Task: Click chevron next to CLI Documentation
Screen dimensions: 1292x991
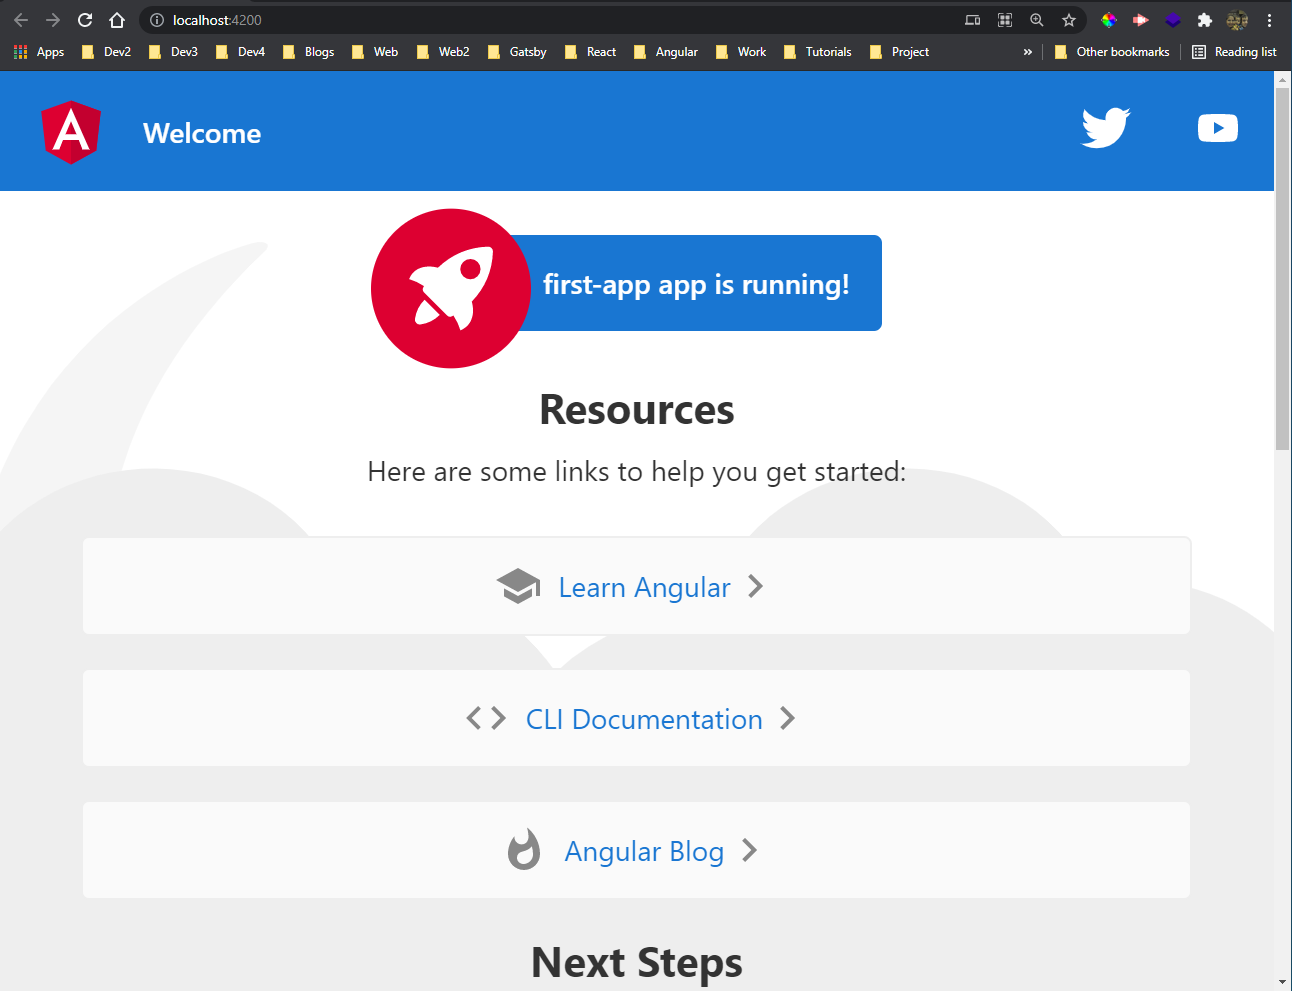Action: [x=788, y=718]
